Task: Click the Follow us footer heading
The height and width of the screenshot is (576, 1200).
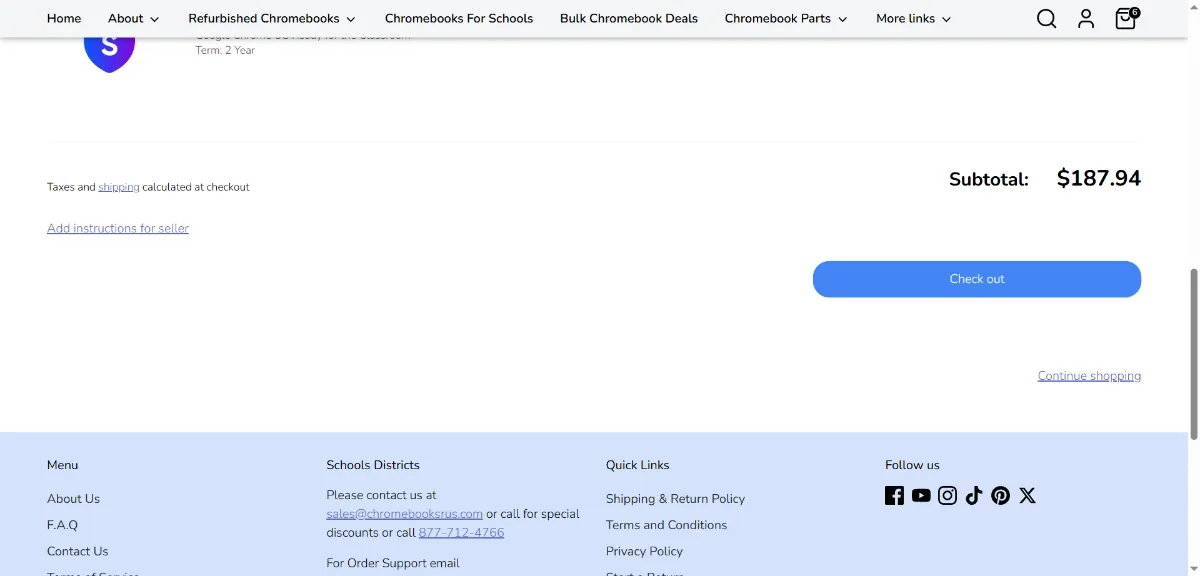Action: click(x=912, y=465)
